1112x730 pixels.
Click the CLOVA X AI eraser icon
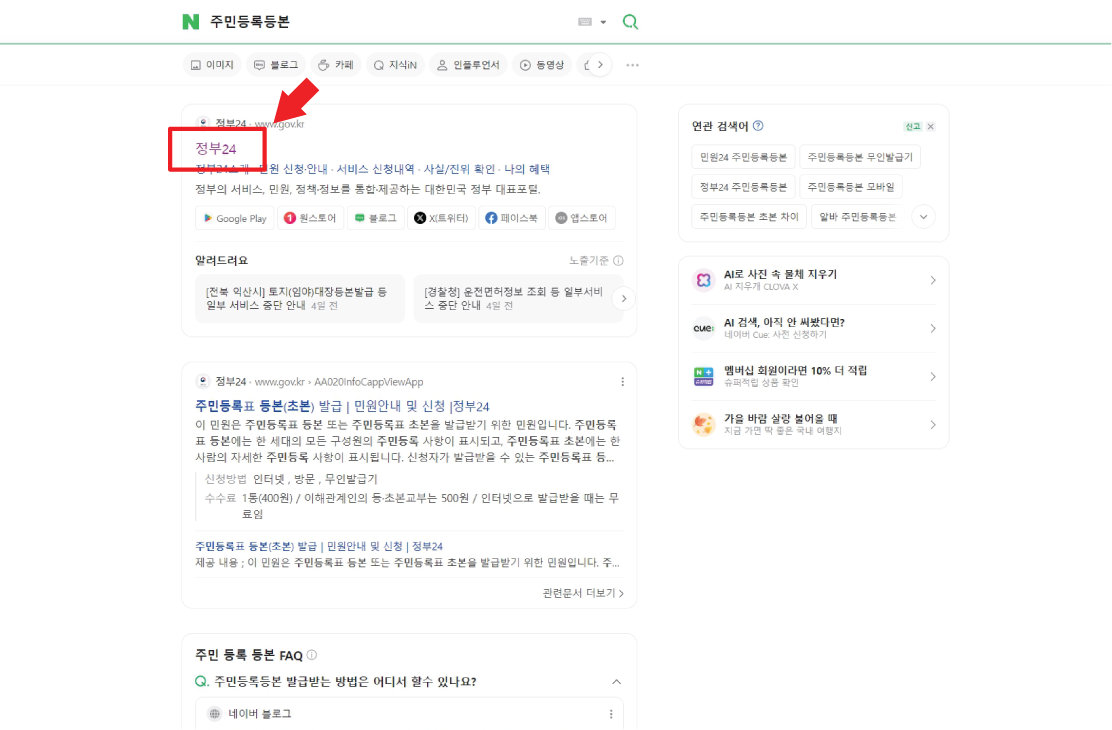click(704, 280)
